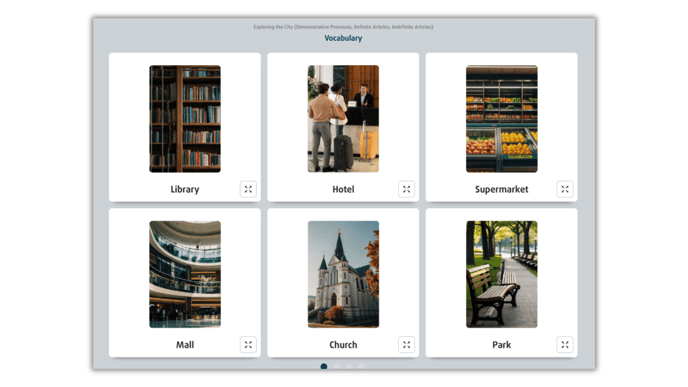Click the Vocabulary heading
Viewport: 688px width, 387px height.
click(x=343, y=38)
